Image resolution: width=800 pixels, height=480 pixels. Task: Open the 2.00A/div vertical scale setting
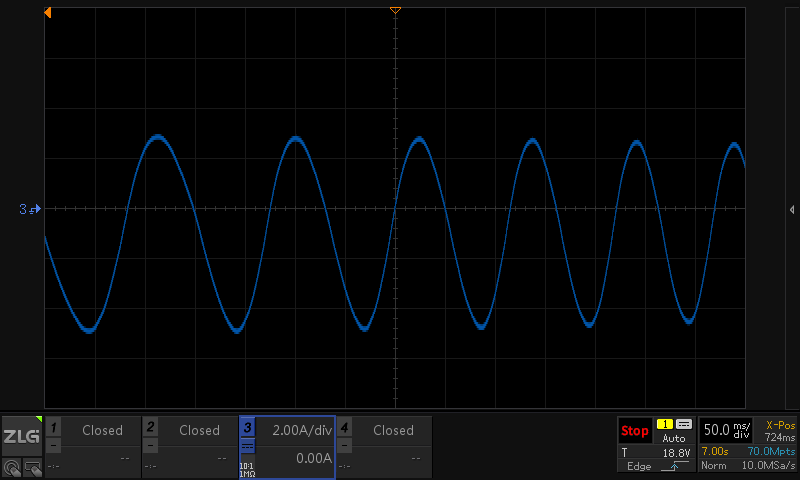pos(301,430)
